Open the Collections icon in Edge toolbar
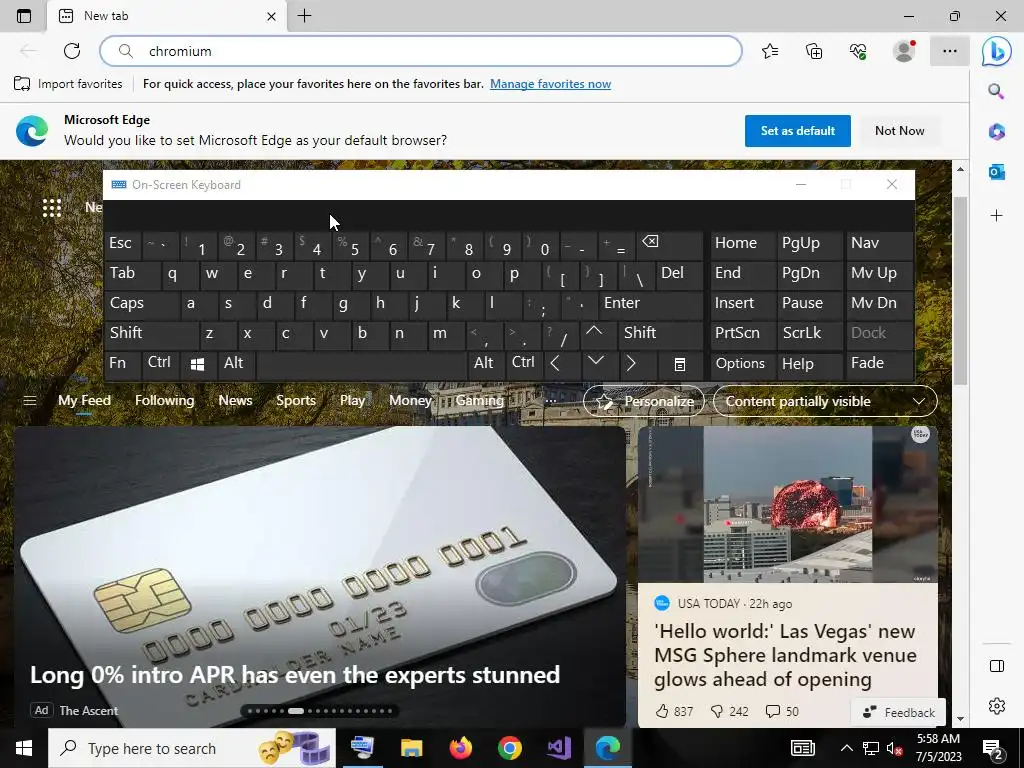Viewport: 1024px width, 768px height. (x=814, y=51)
